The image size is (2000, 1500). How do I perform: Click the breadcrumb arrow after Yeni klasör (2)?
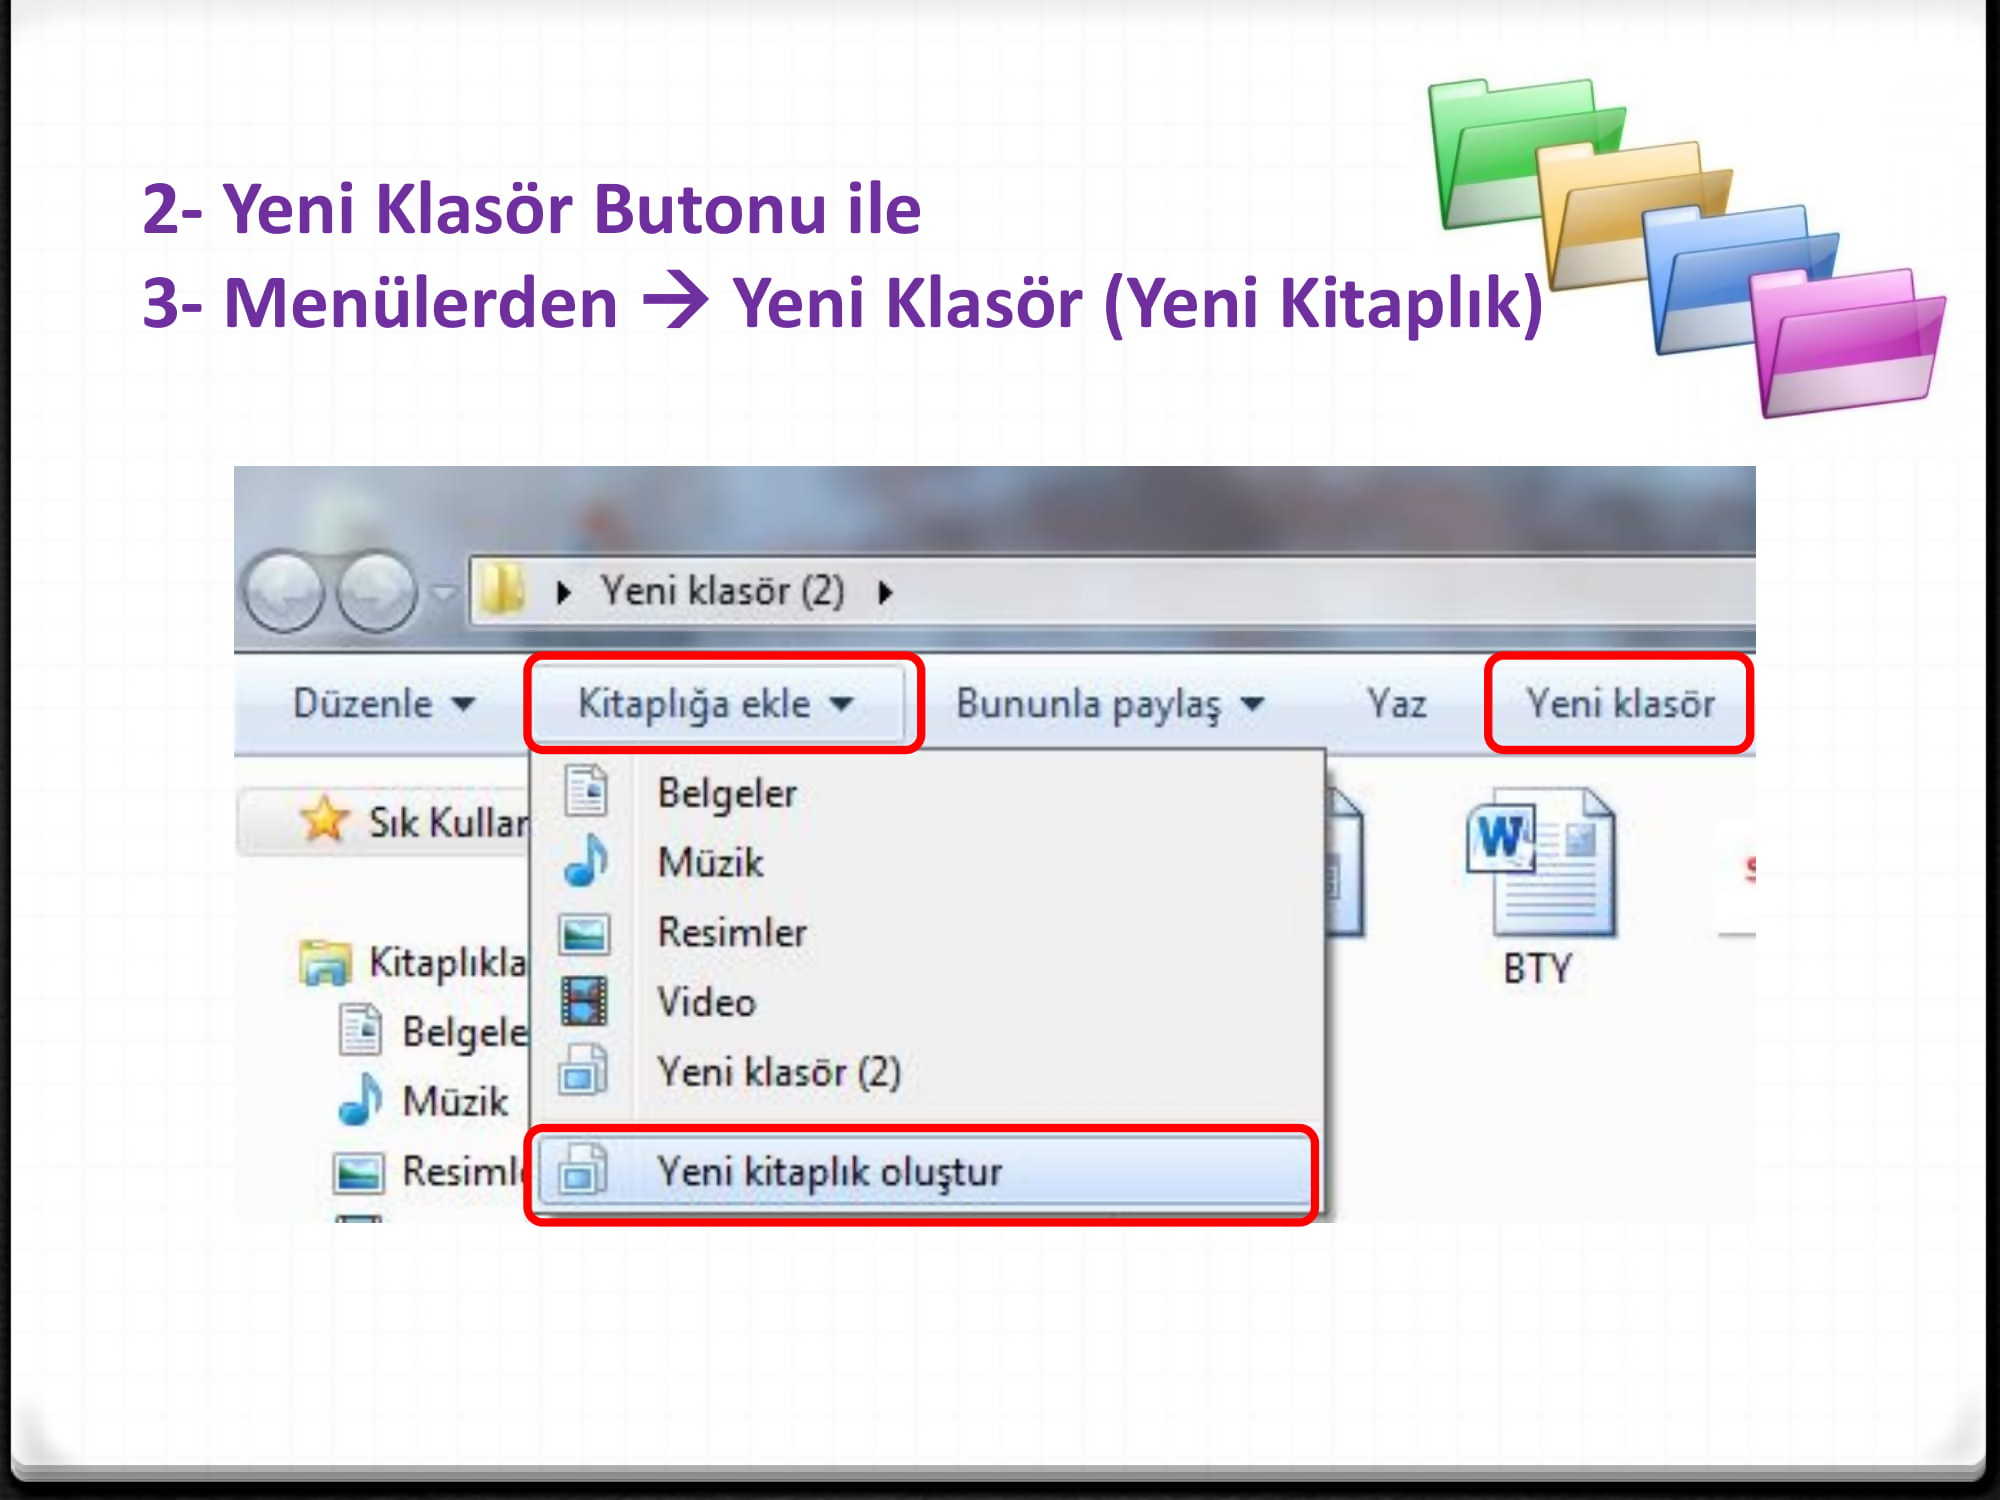pyautogui.click(x=884, y=590)
